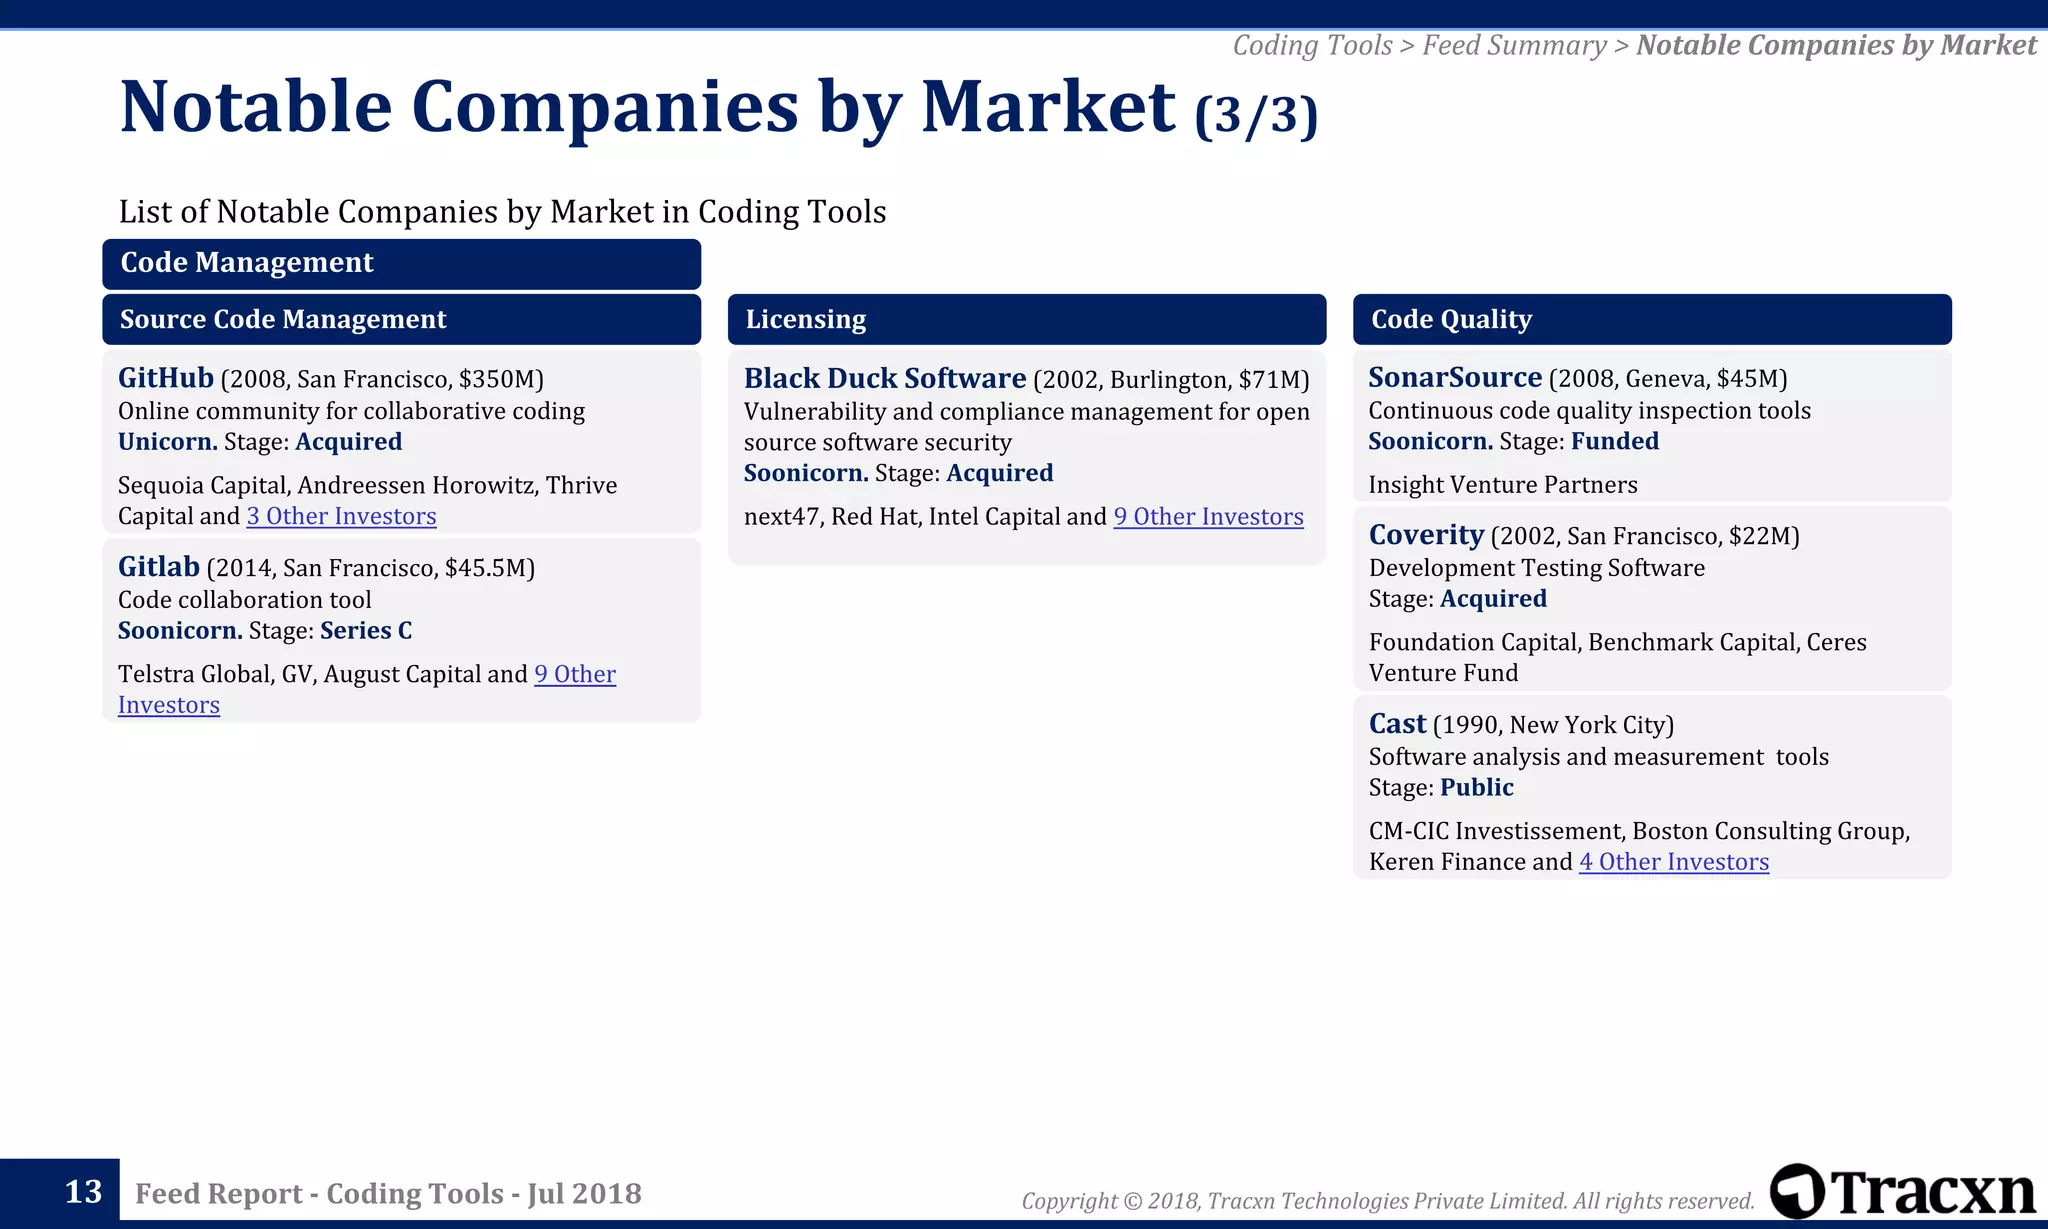Click 'Software analysis and measurement tools' description

click(1599, 757)
